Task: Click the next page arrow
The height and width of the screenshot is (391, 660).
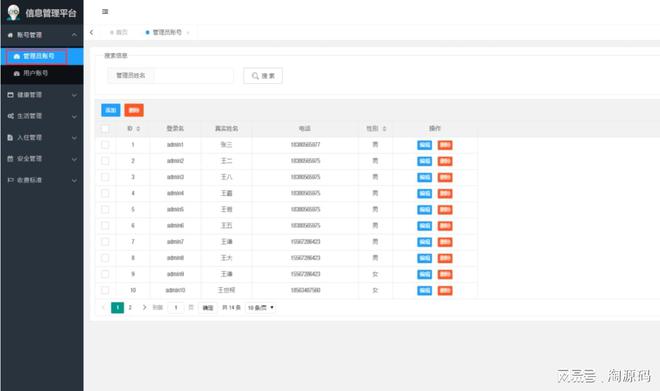Action: tap(144, 308)
